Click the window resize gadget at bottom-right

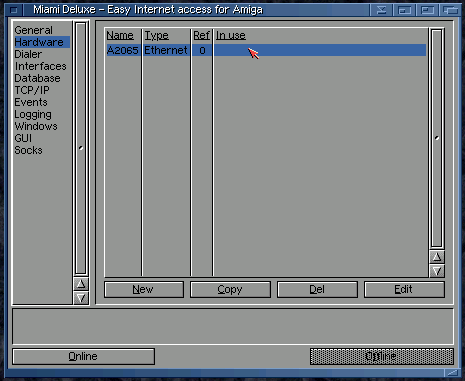tap(453, 373)
